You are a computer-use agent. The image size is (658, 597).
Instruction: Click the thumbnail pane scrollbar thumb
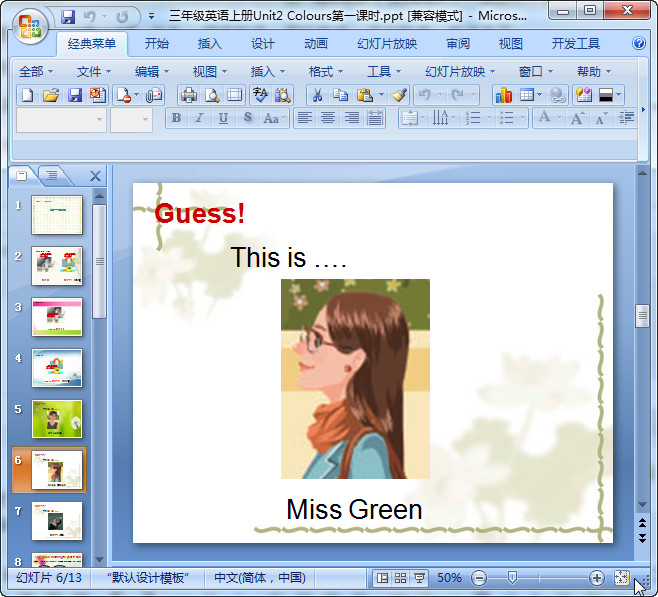tap(99, 262)
